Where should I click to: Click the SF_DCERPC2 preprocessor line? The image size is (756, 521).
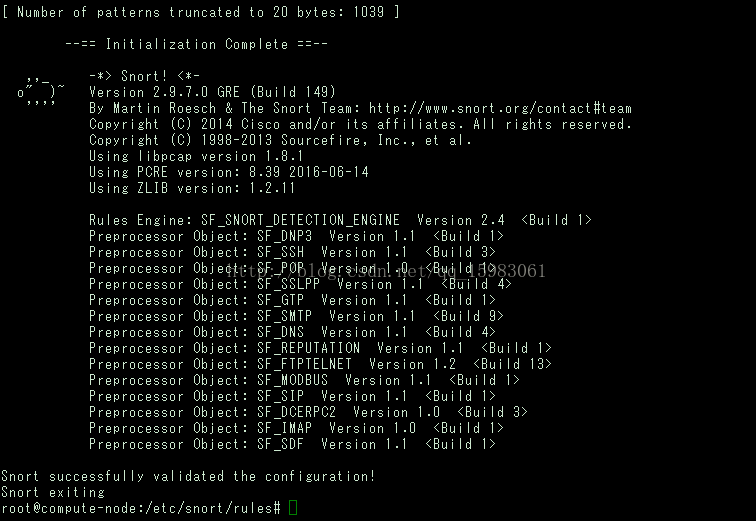[308, 412]
